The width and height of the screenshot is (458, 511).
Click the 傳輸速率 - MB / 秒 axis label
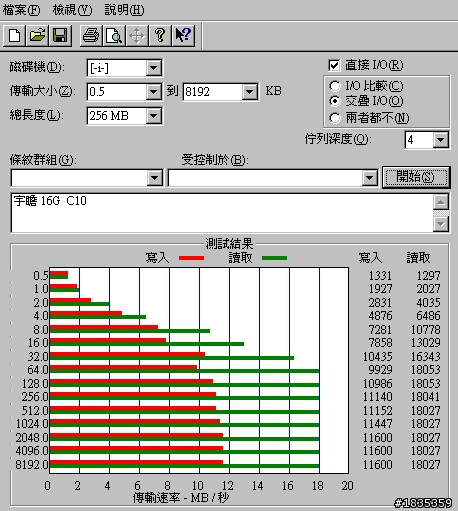tap(181, 498)
